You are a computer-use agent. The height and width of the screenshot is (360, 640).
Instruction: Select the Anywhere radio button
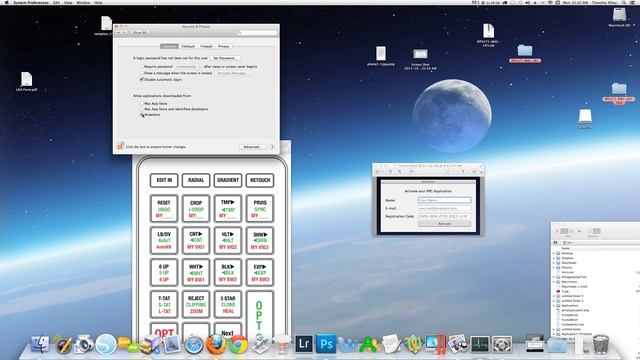pyautogui.click(x=142, y=115)
